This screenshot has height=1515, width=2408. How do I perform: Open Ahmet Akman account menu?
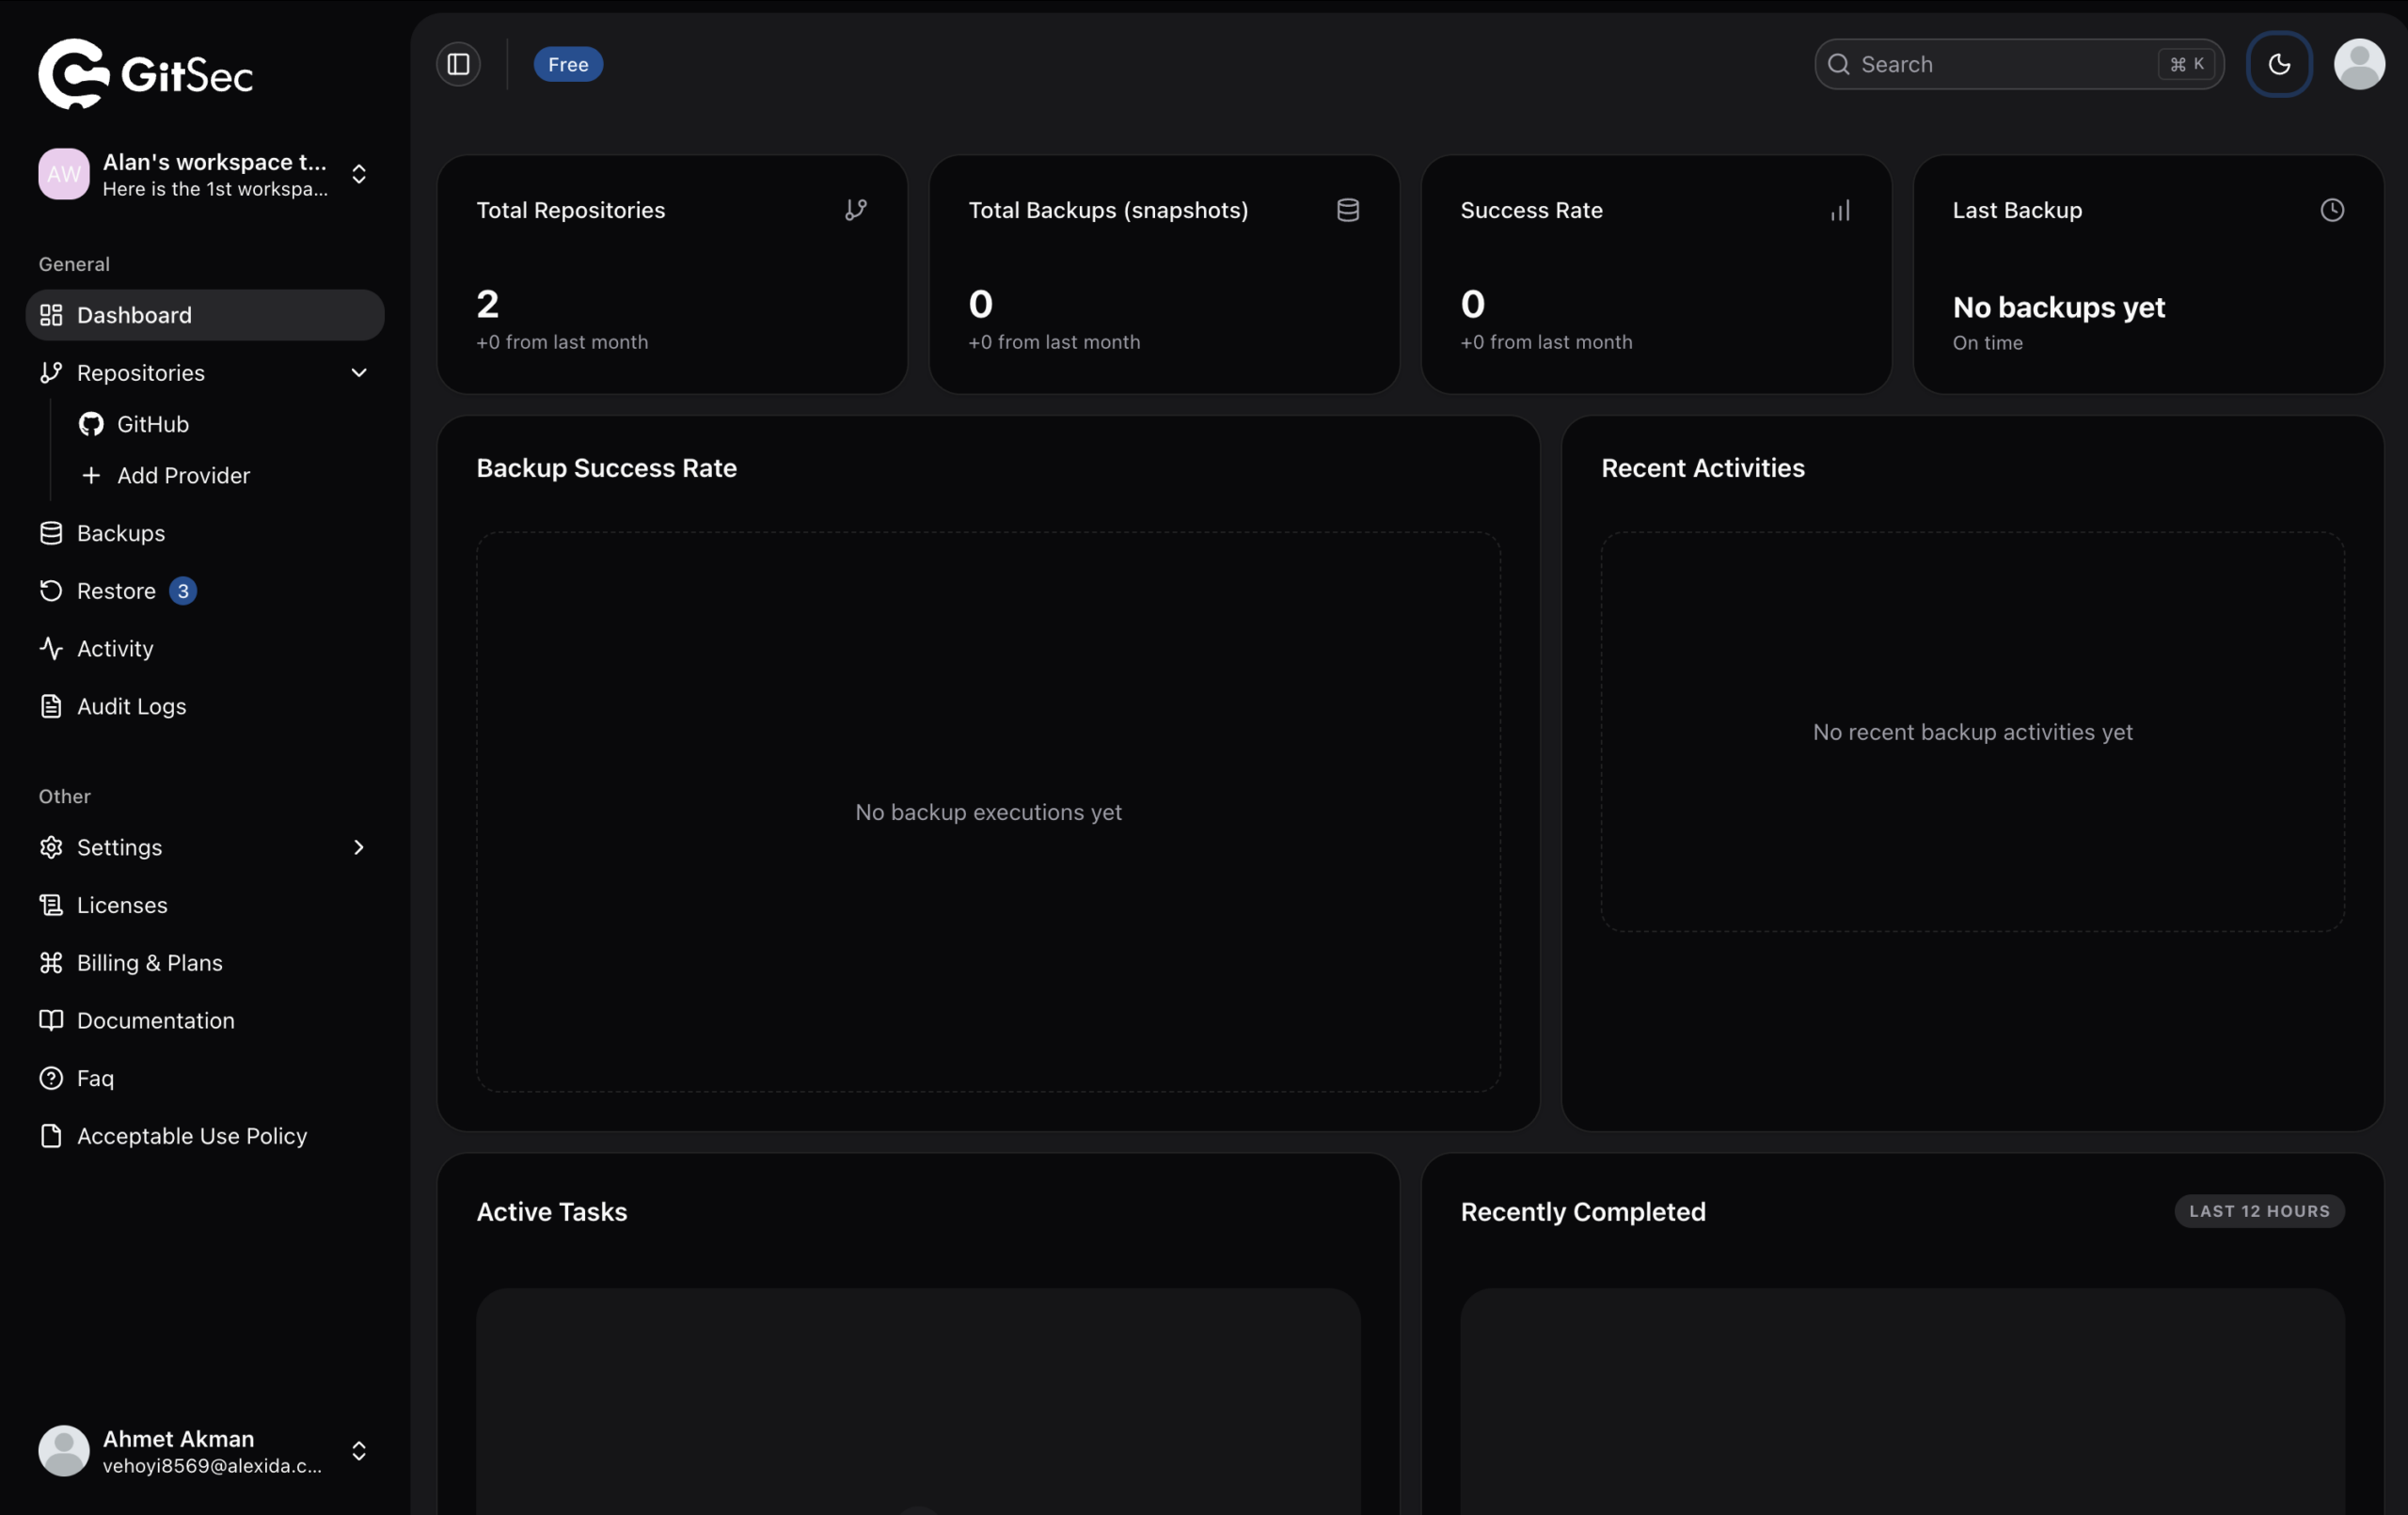tap(205, 1451)
